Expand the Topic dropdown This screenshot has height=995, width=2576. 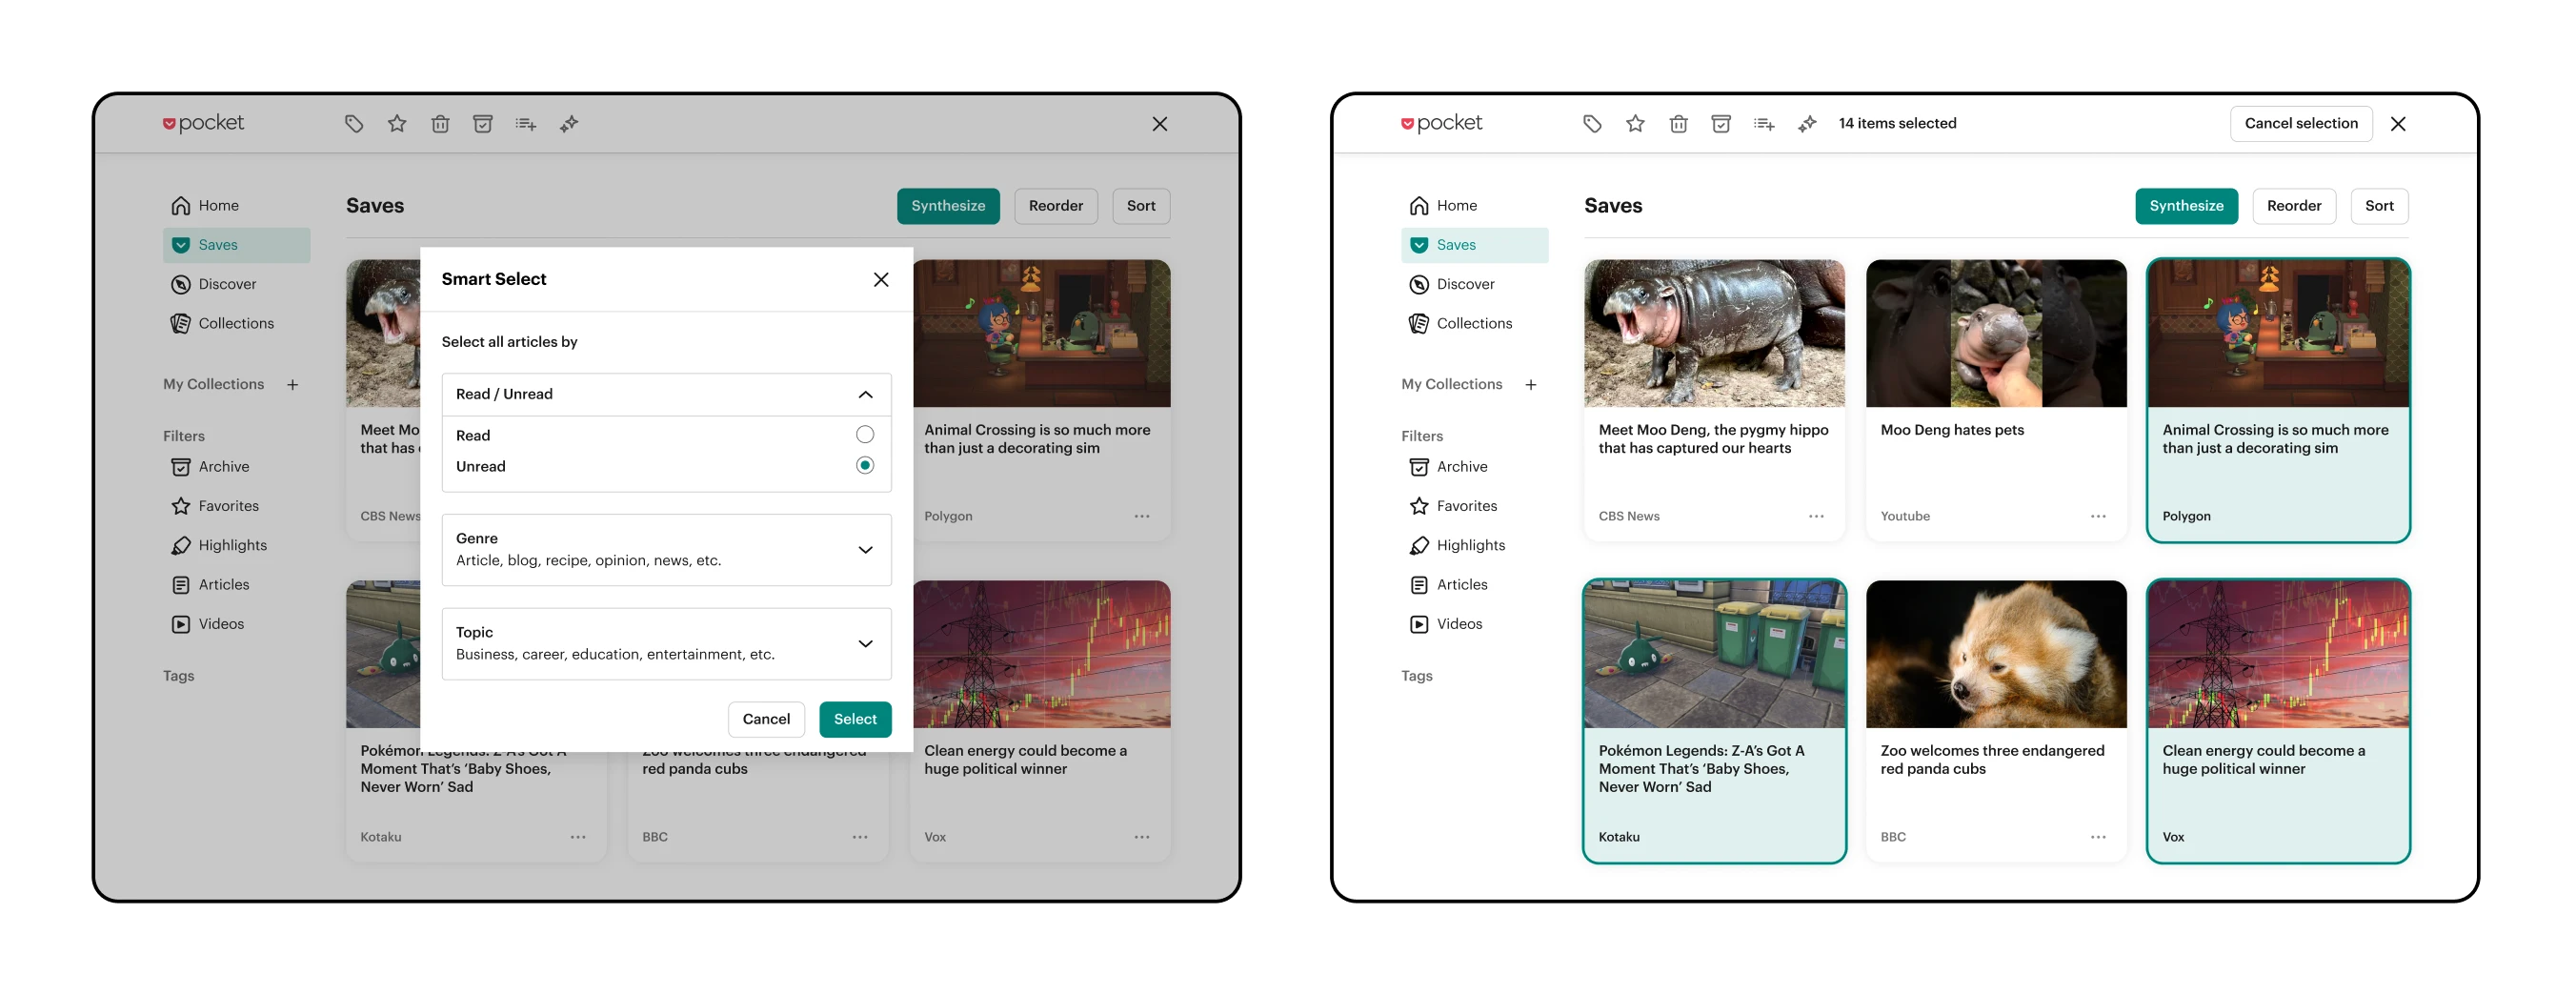click(x=865, y=643)
